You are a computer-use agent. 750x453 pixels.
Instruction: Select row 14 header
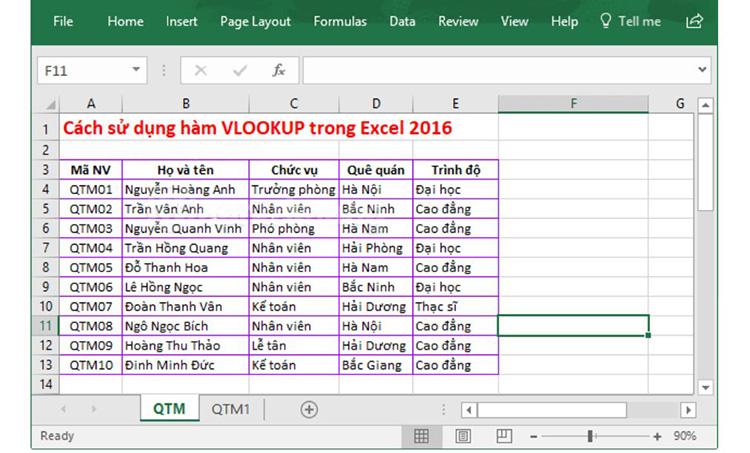(46, 384)
